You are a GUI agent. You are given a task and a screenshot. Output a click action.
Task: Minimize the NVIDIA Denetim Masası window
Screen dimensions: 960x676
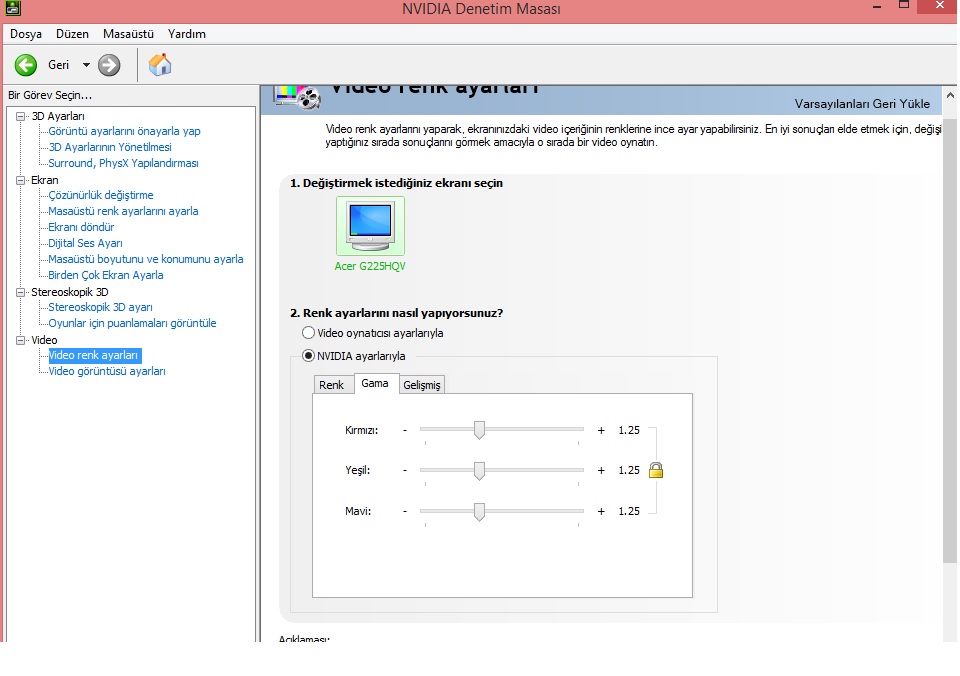pyautogui.click(x=877, y=7)
